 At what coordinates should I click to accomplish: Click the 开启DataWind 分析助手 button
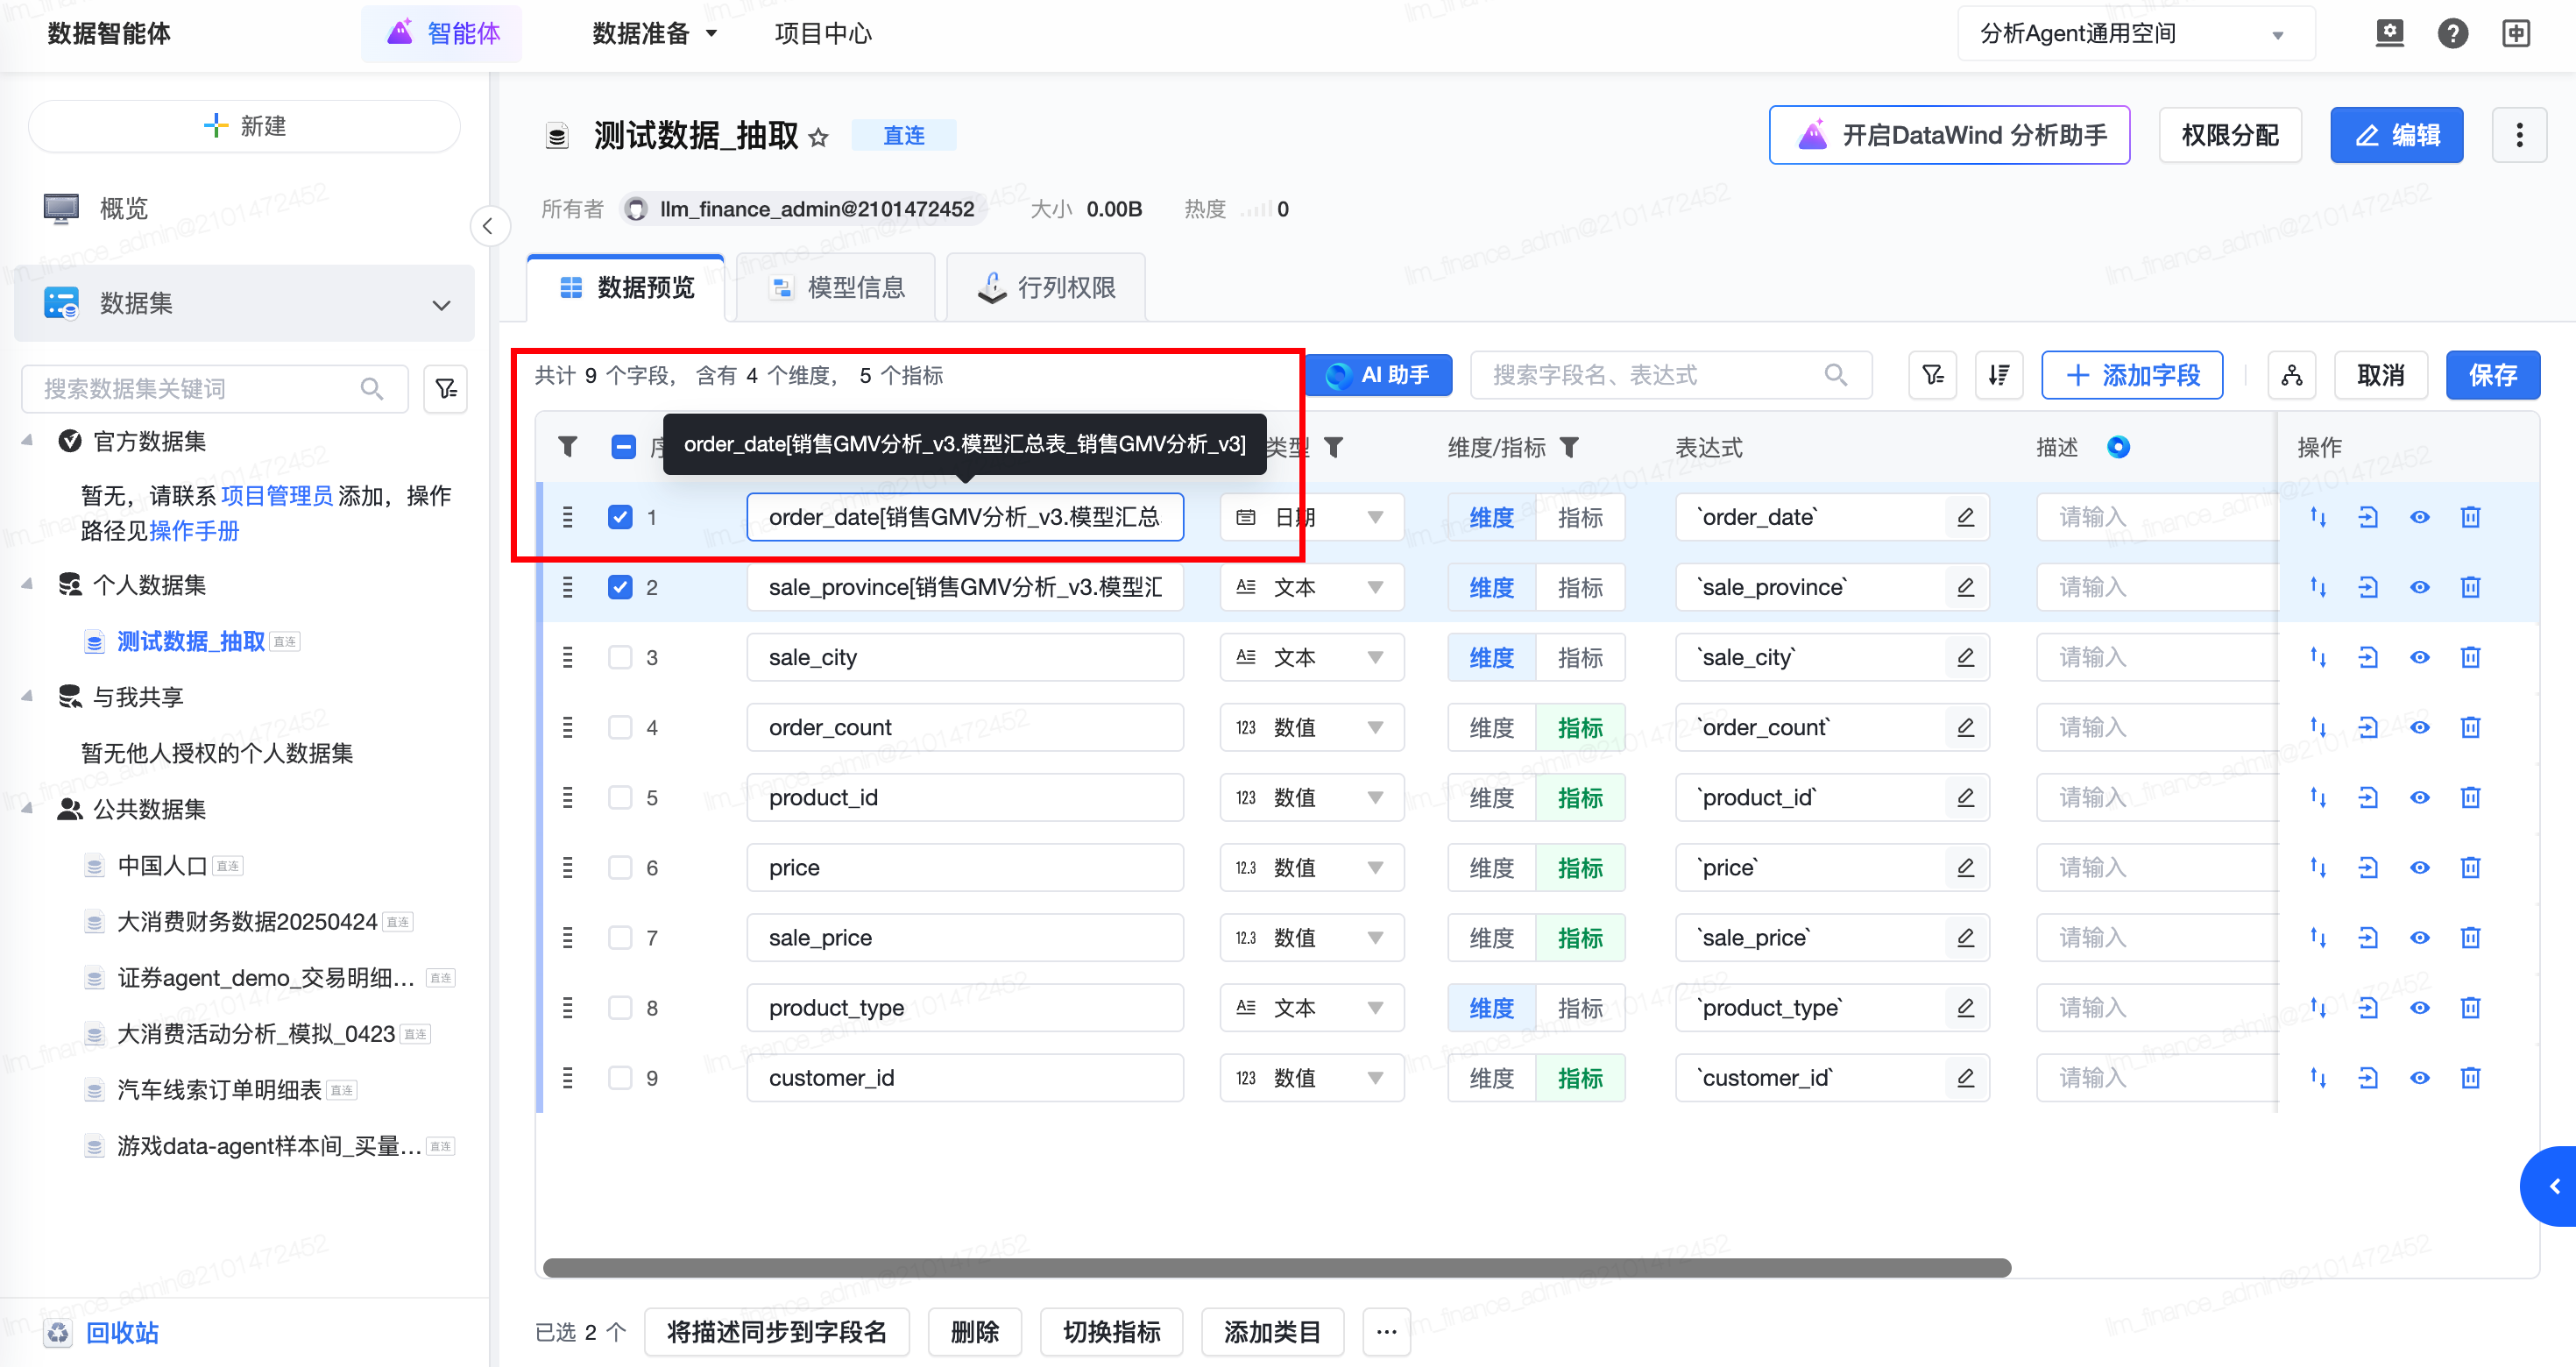[x=1950, y=135]
